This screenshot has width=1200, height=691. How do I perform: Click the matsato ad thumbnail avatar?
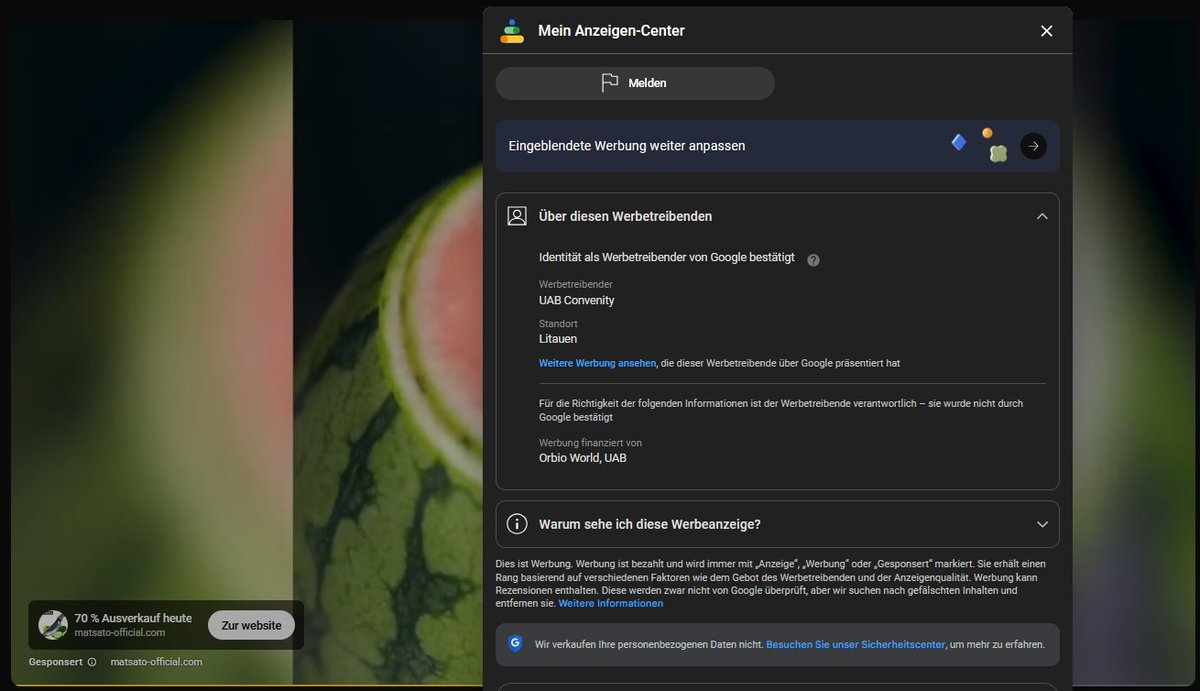[x=53, y=625]
